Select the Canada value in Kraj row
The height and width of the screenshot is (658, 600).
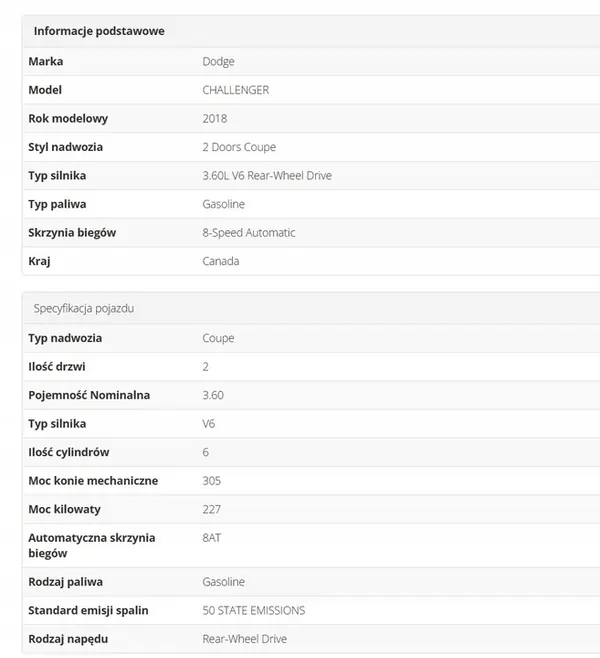(x=221, y=261)
